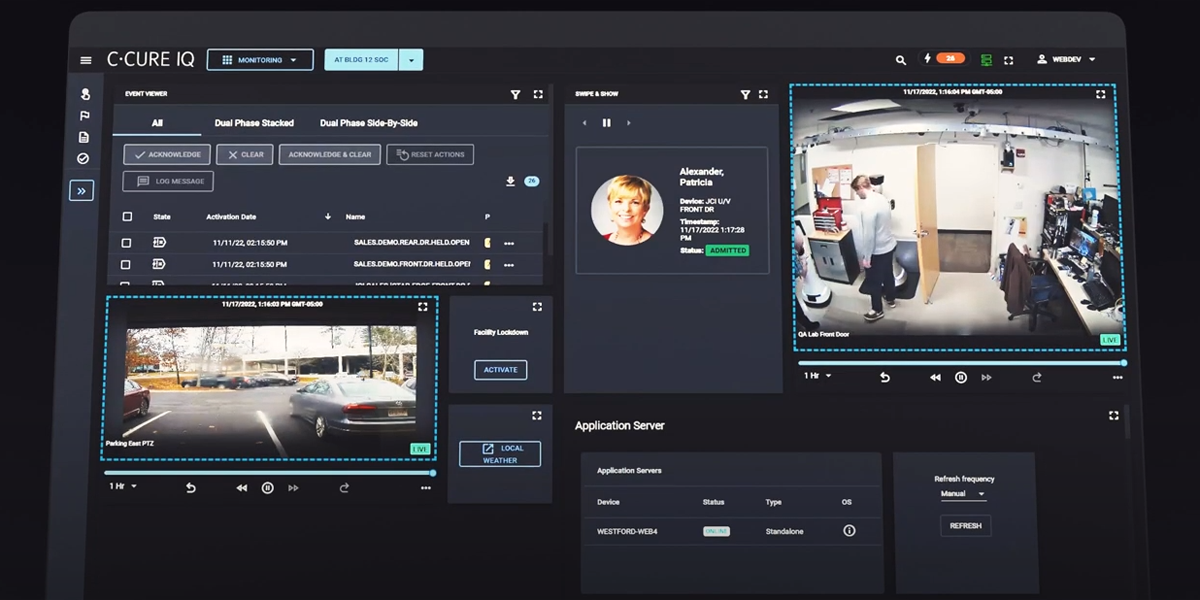
Task: Click the OS info icon for WESTFORD-WEB4
Action: coord(849,531)
